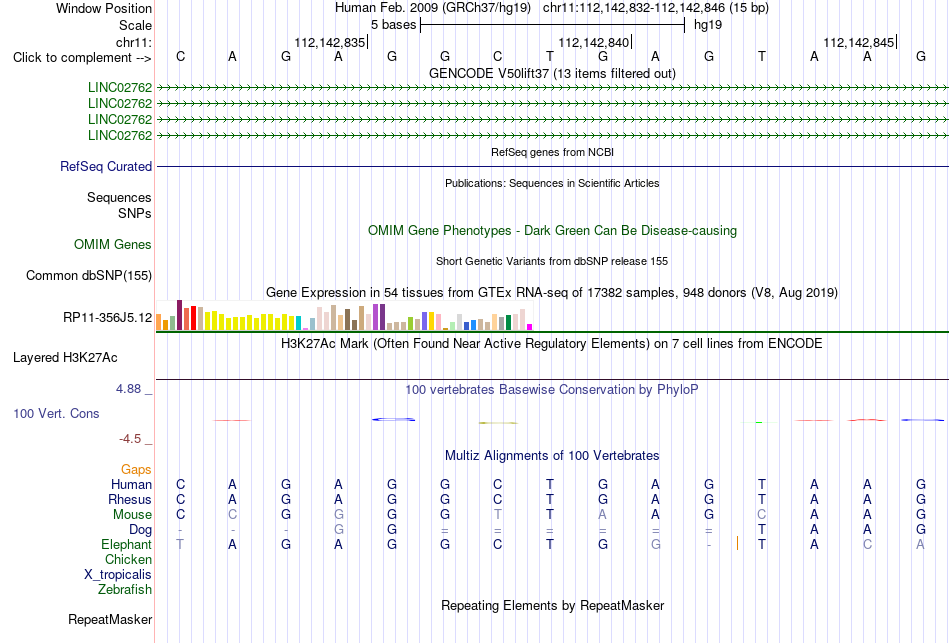Image resolution: width=950 pixels, height=643 pixels.
Task: Click 'Short Genetic Variants from dbSNP' title
Action: 552,261
